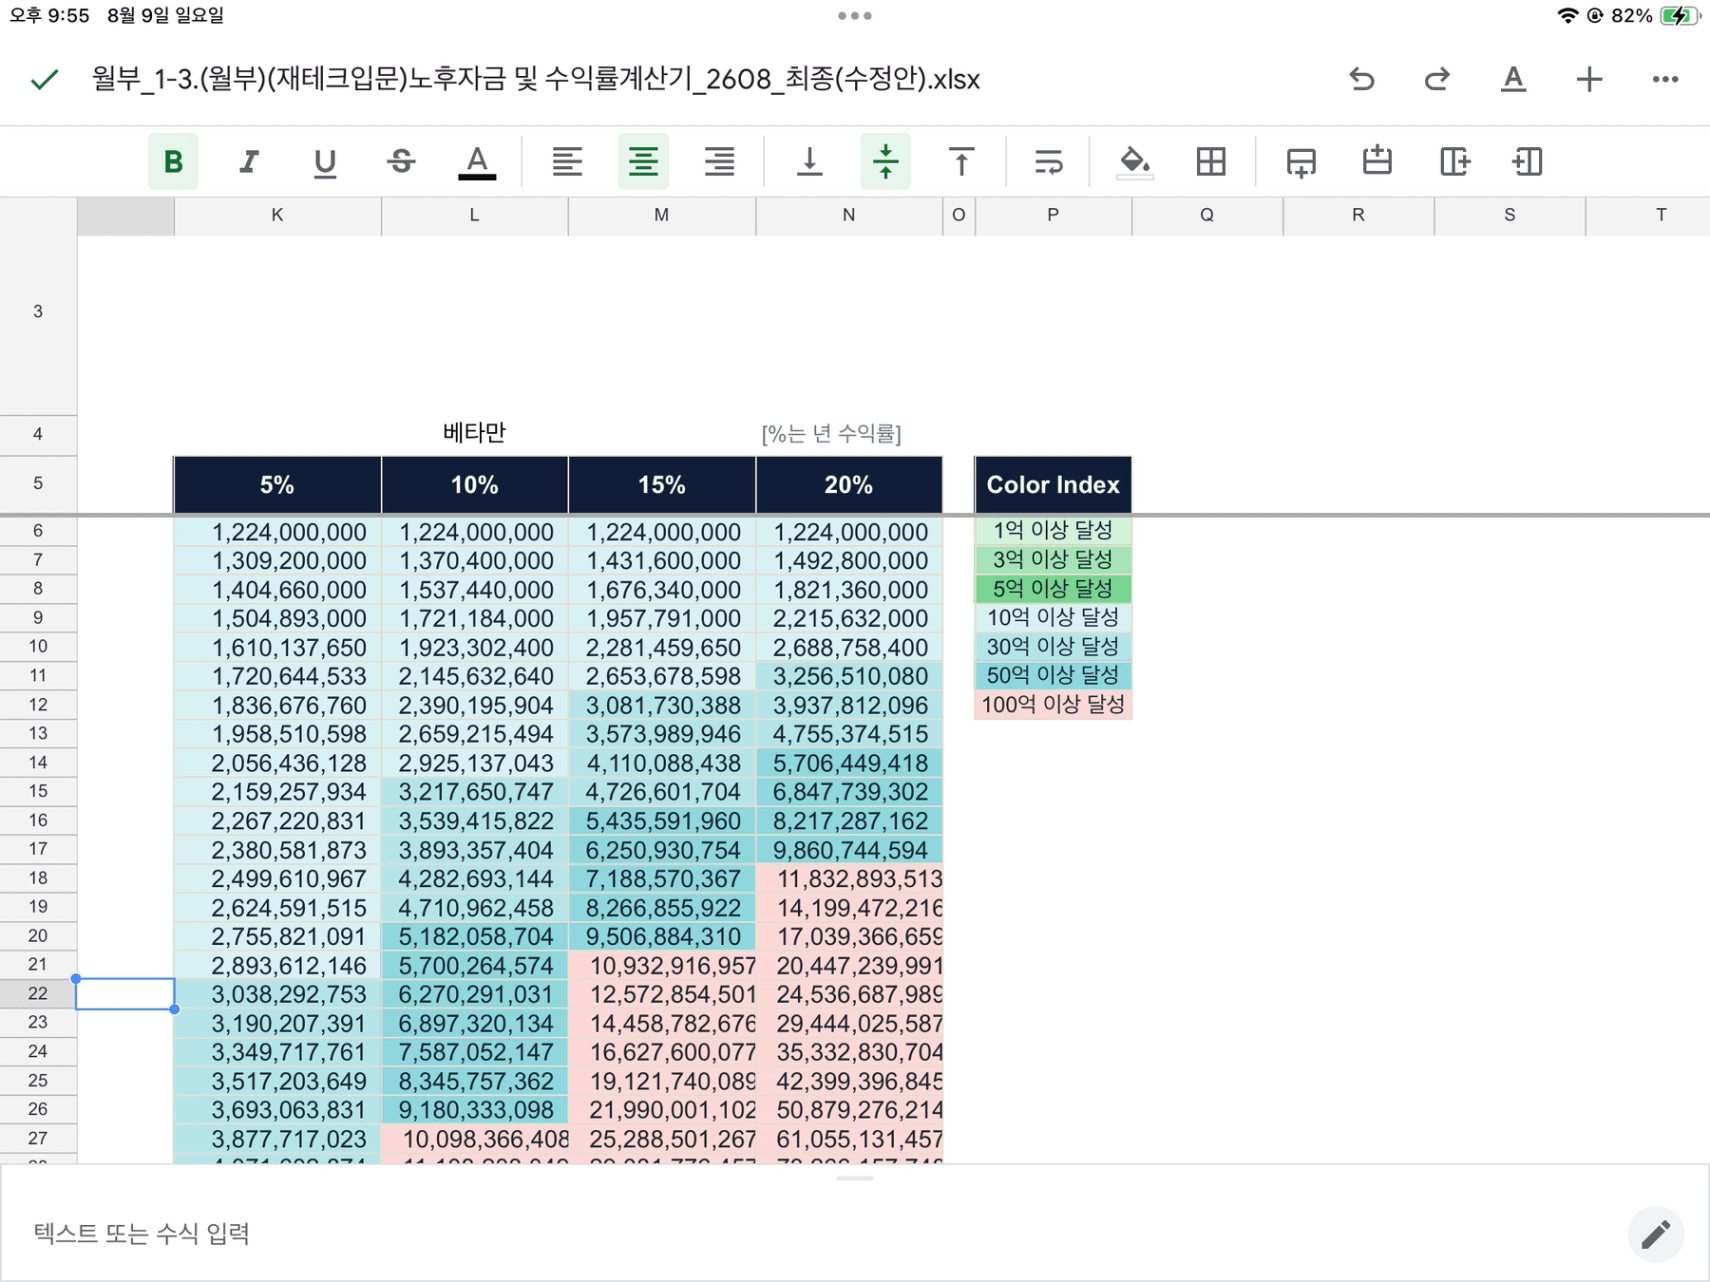This screenshot has height=1282, width=1710.
Task: Select column K header
Action: point(277,216)
